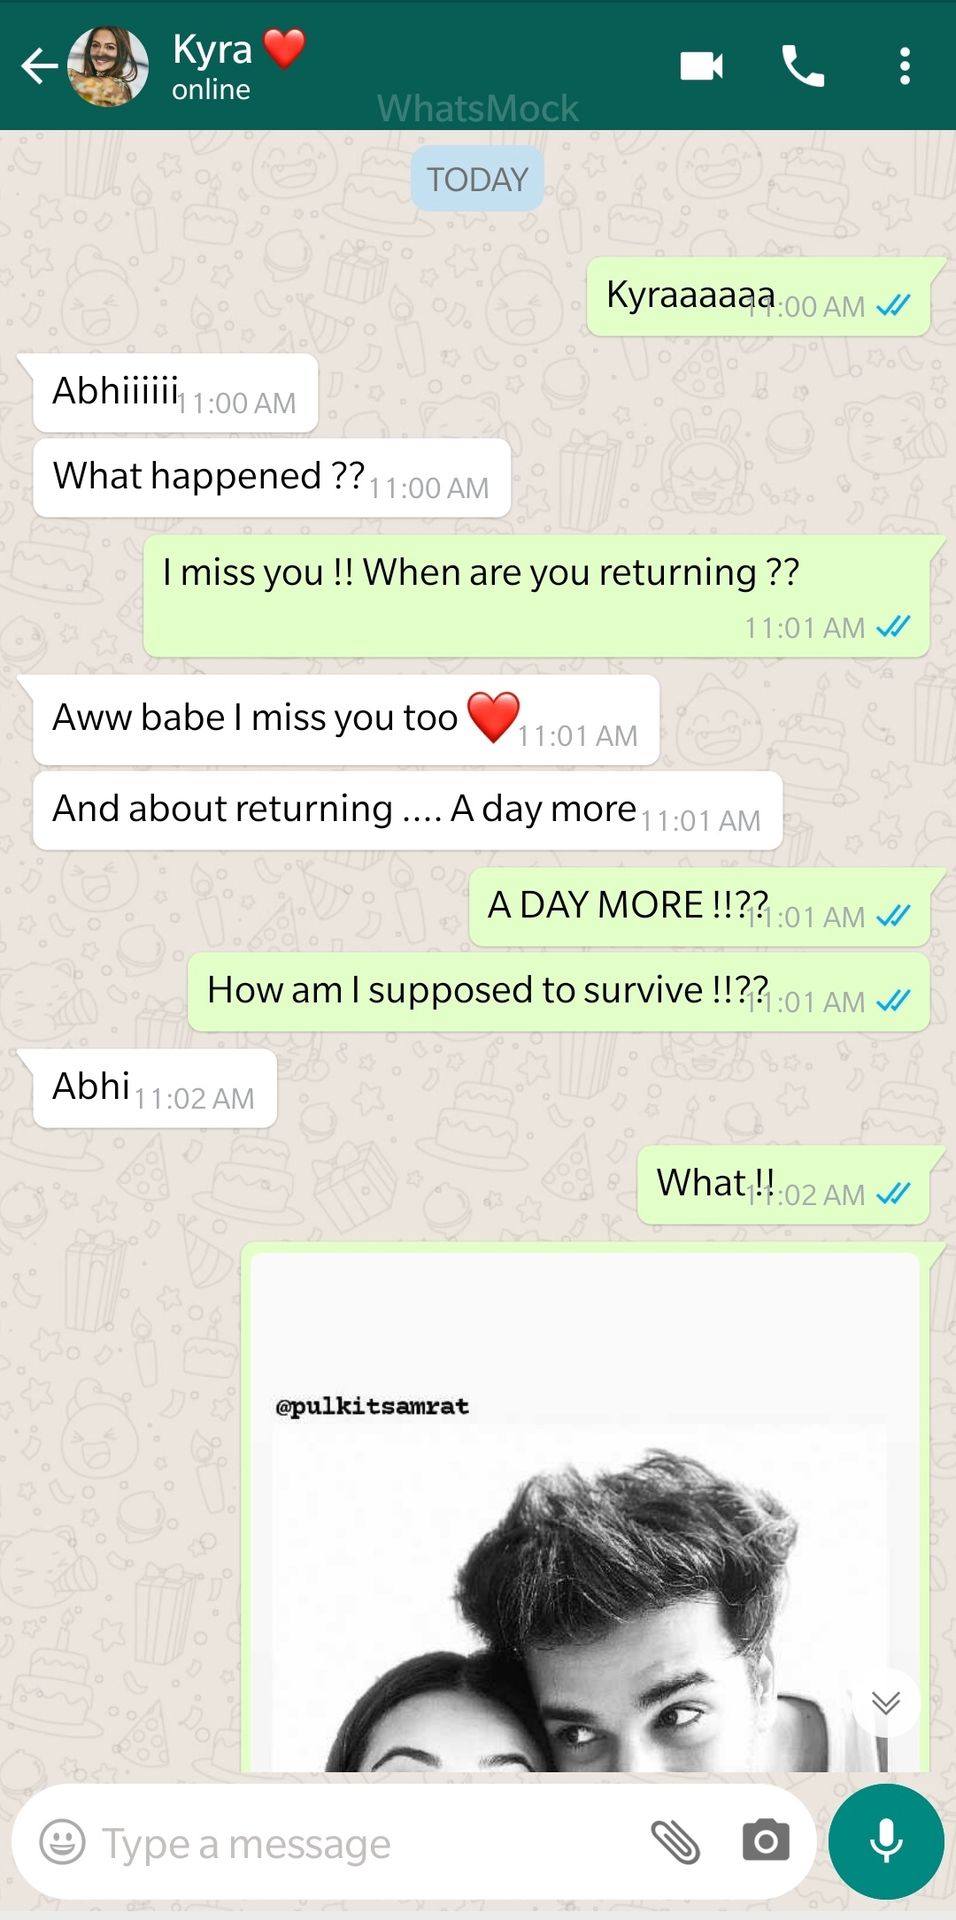Open Kyra's profile picture
This screenshot has height=1920, width=956.
tap(108, 66)
